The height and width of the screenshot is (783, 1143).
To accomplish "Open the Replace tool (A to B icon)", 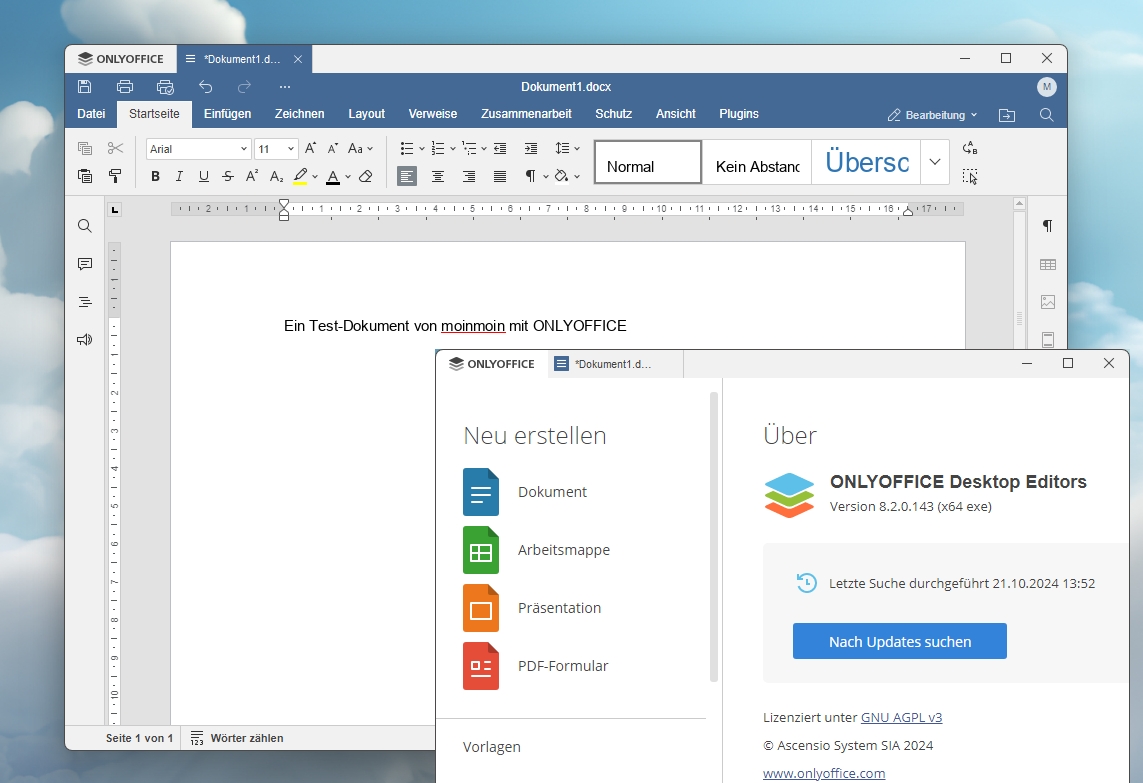I will [x=970, y=149].
